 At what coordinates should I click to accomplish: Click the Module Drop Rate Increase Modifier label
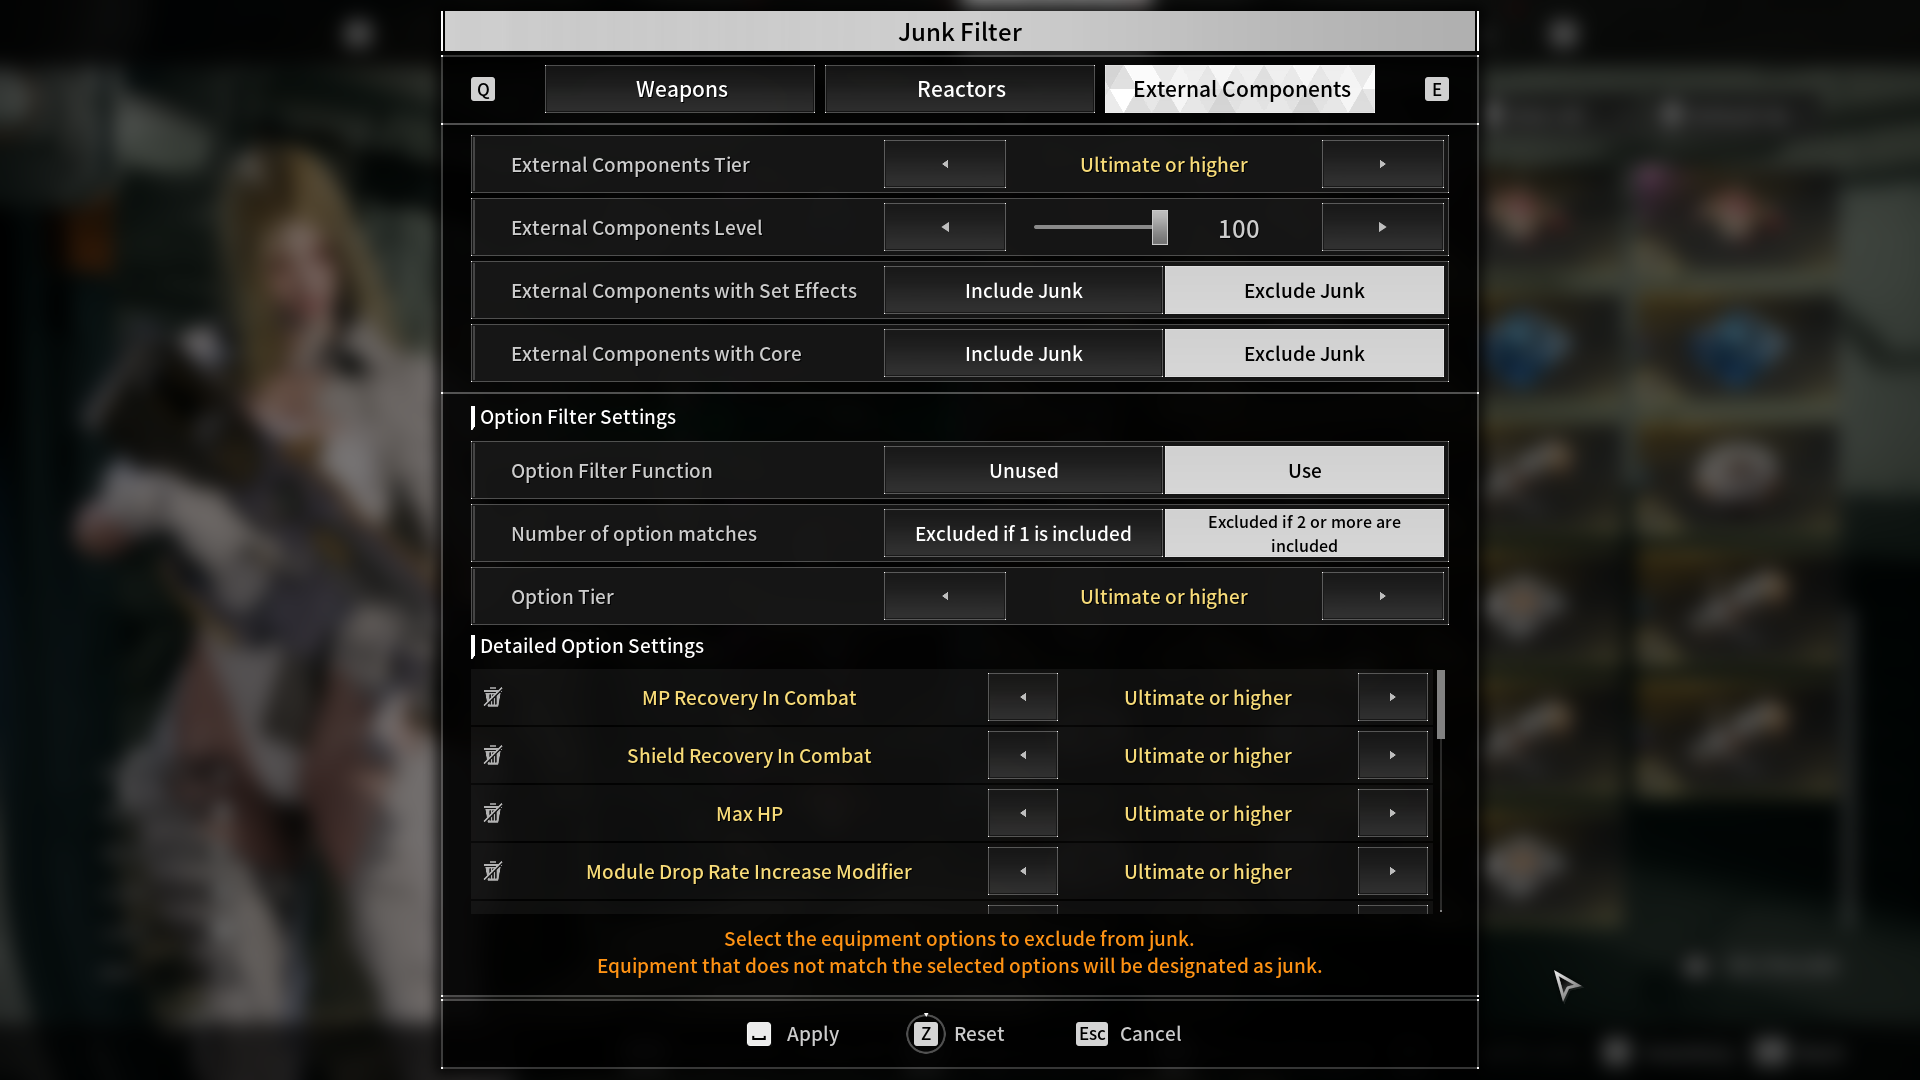749,871
